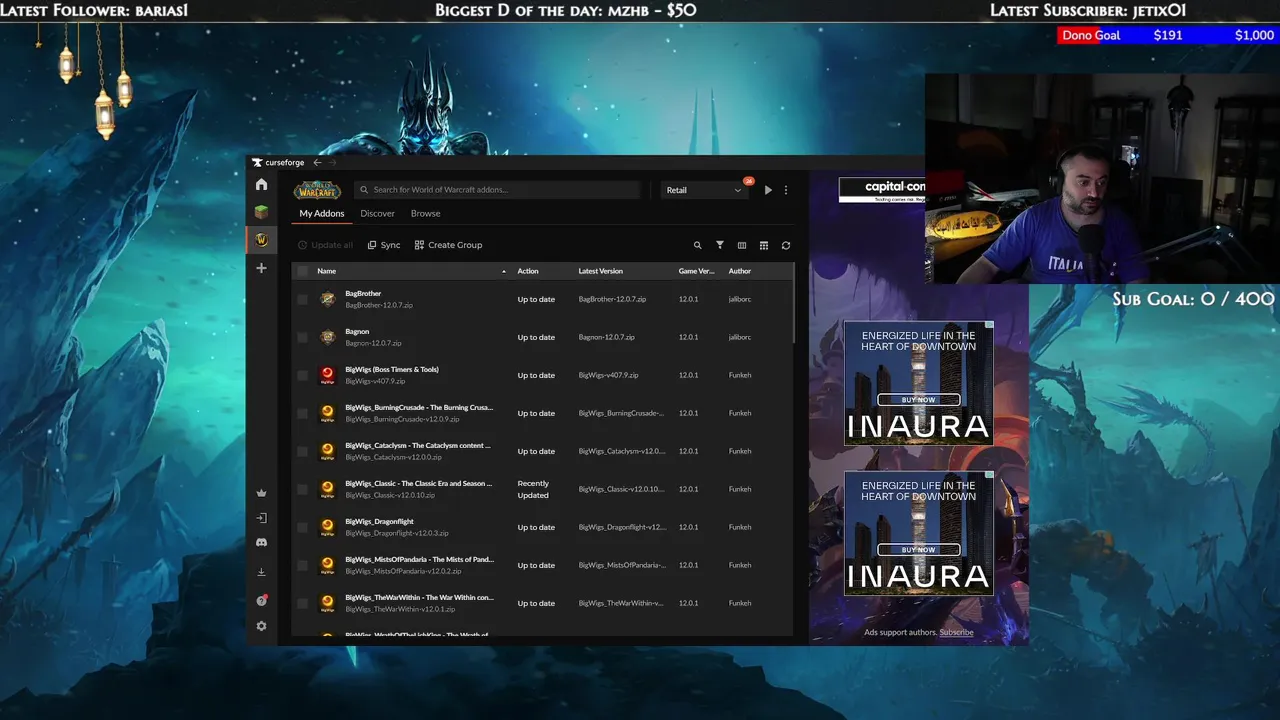Add a new game with plus icon

[261, 268]
